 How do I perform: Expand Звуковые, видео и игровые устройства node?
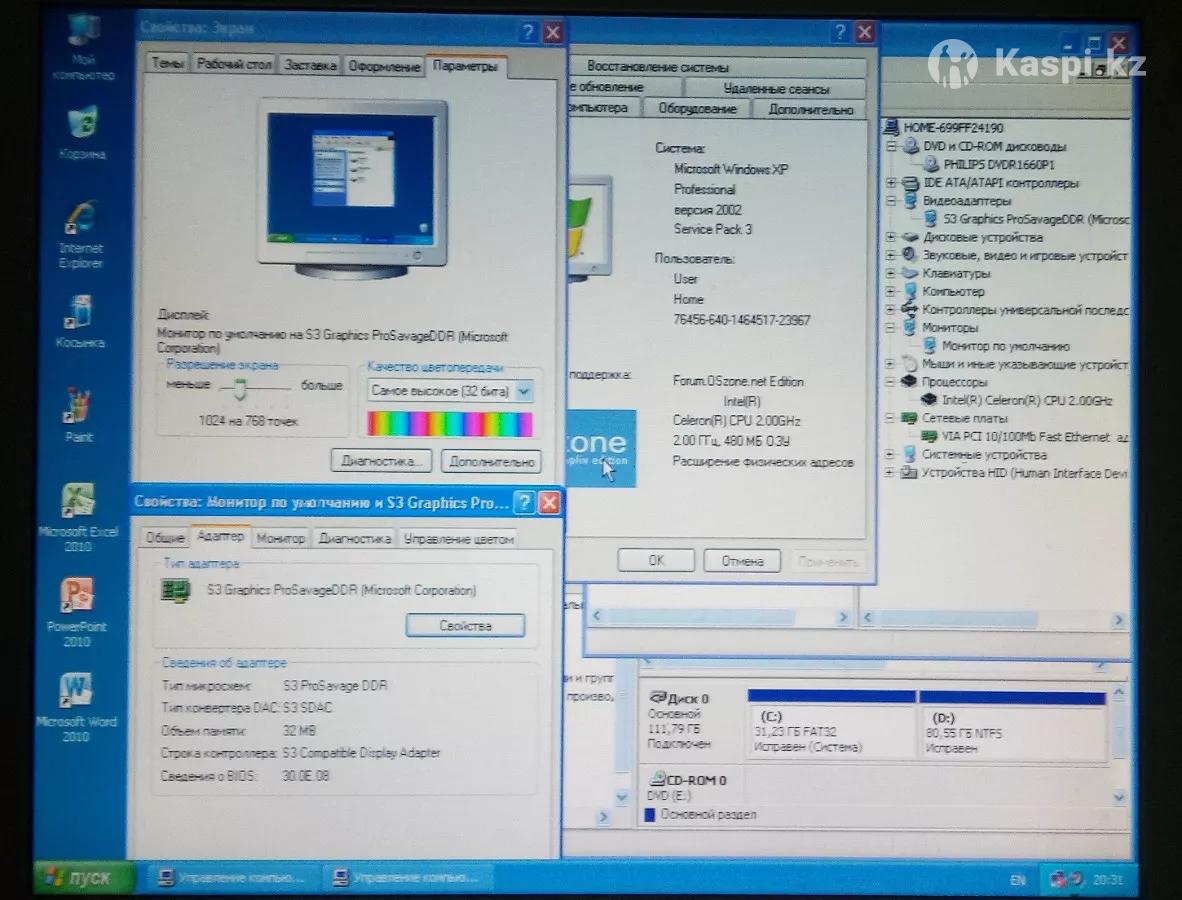point(891,255)
